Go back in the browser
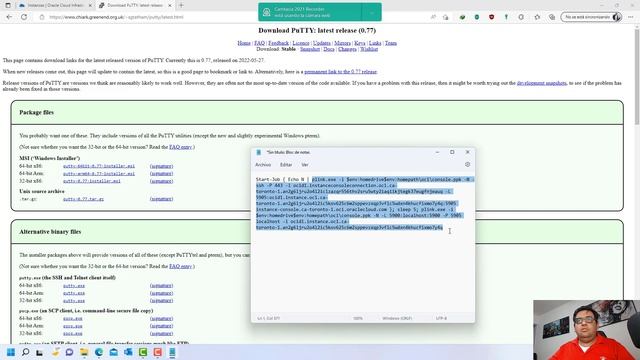The width and height of the screenshot is (640, 360). (x=9, y=17)
